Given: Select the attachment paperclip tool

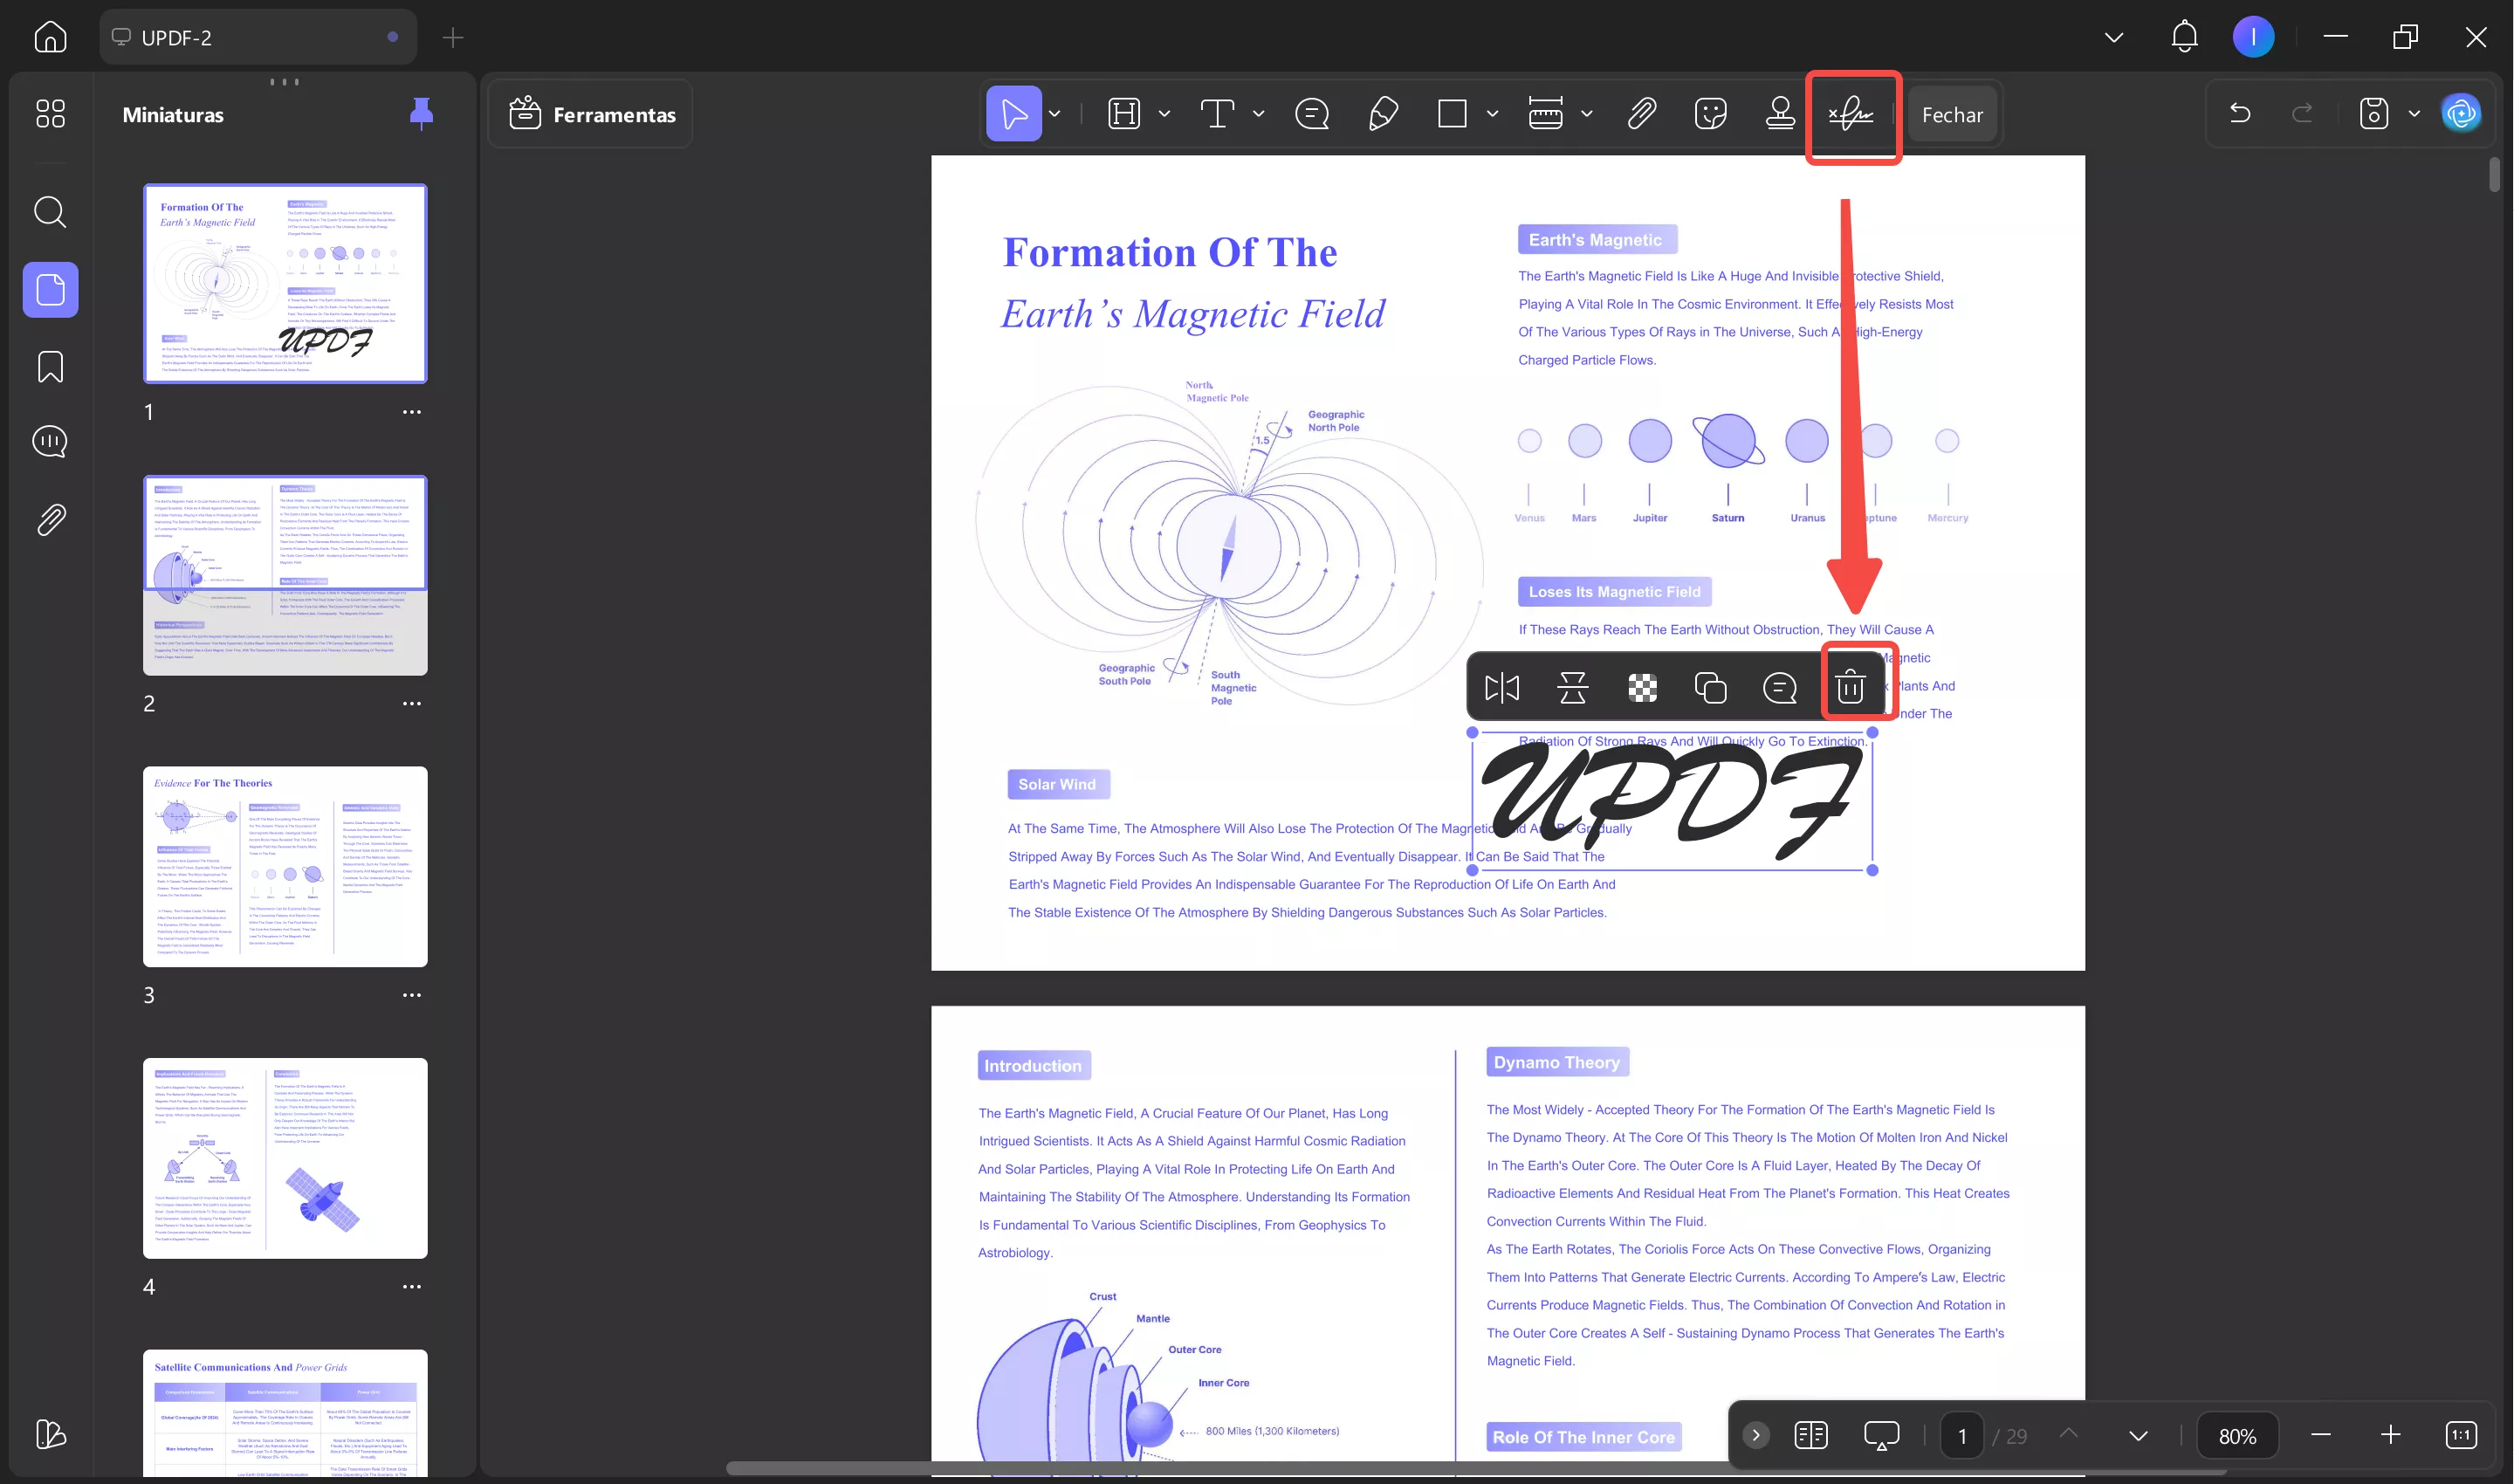Looking at the screenshot, I should tap(1641, 114).
